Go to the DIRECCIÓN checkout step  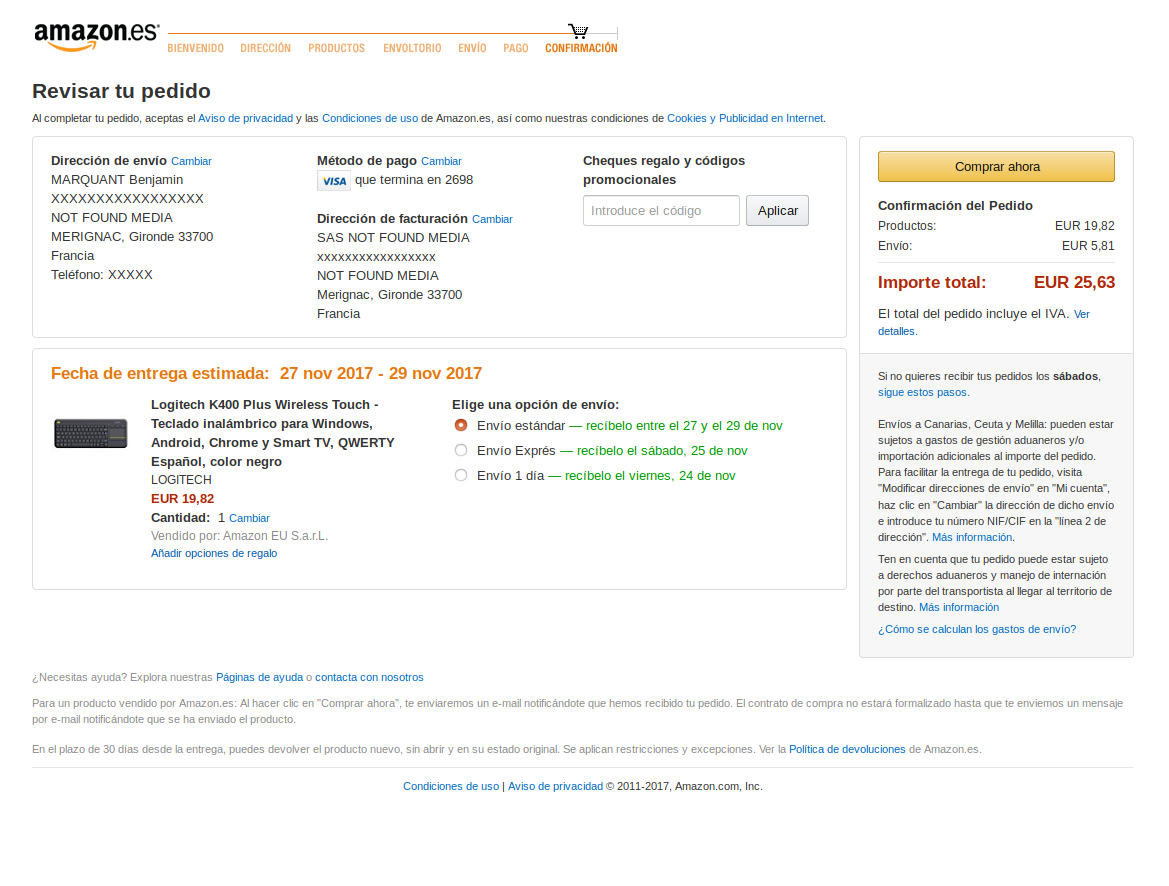[x=265, y=48]
